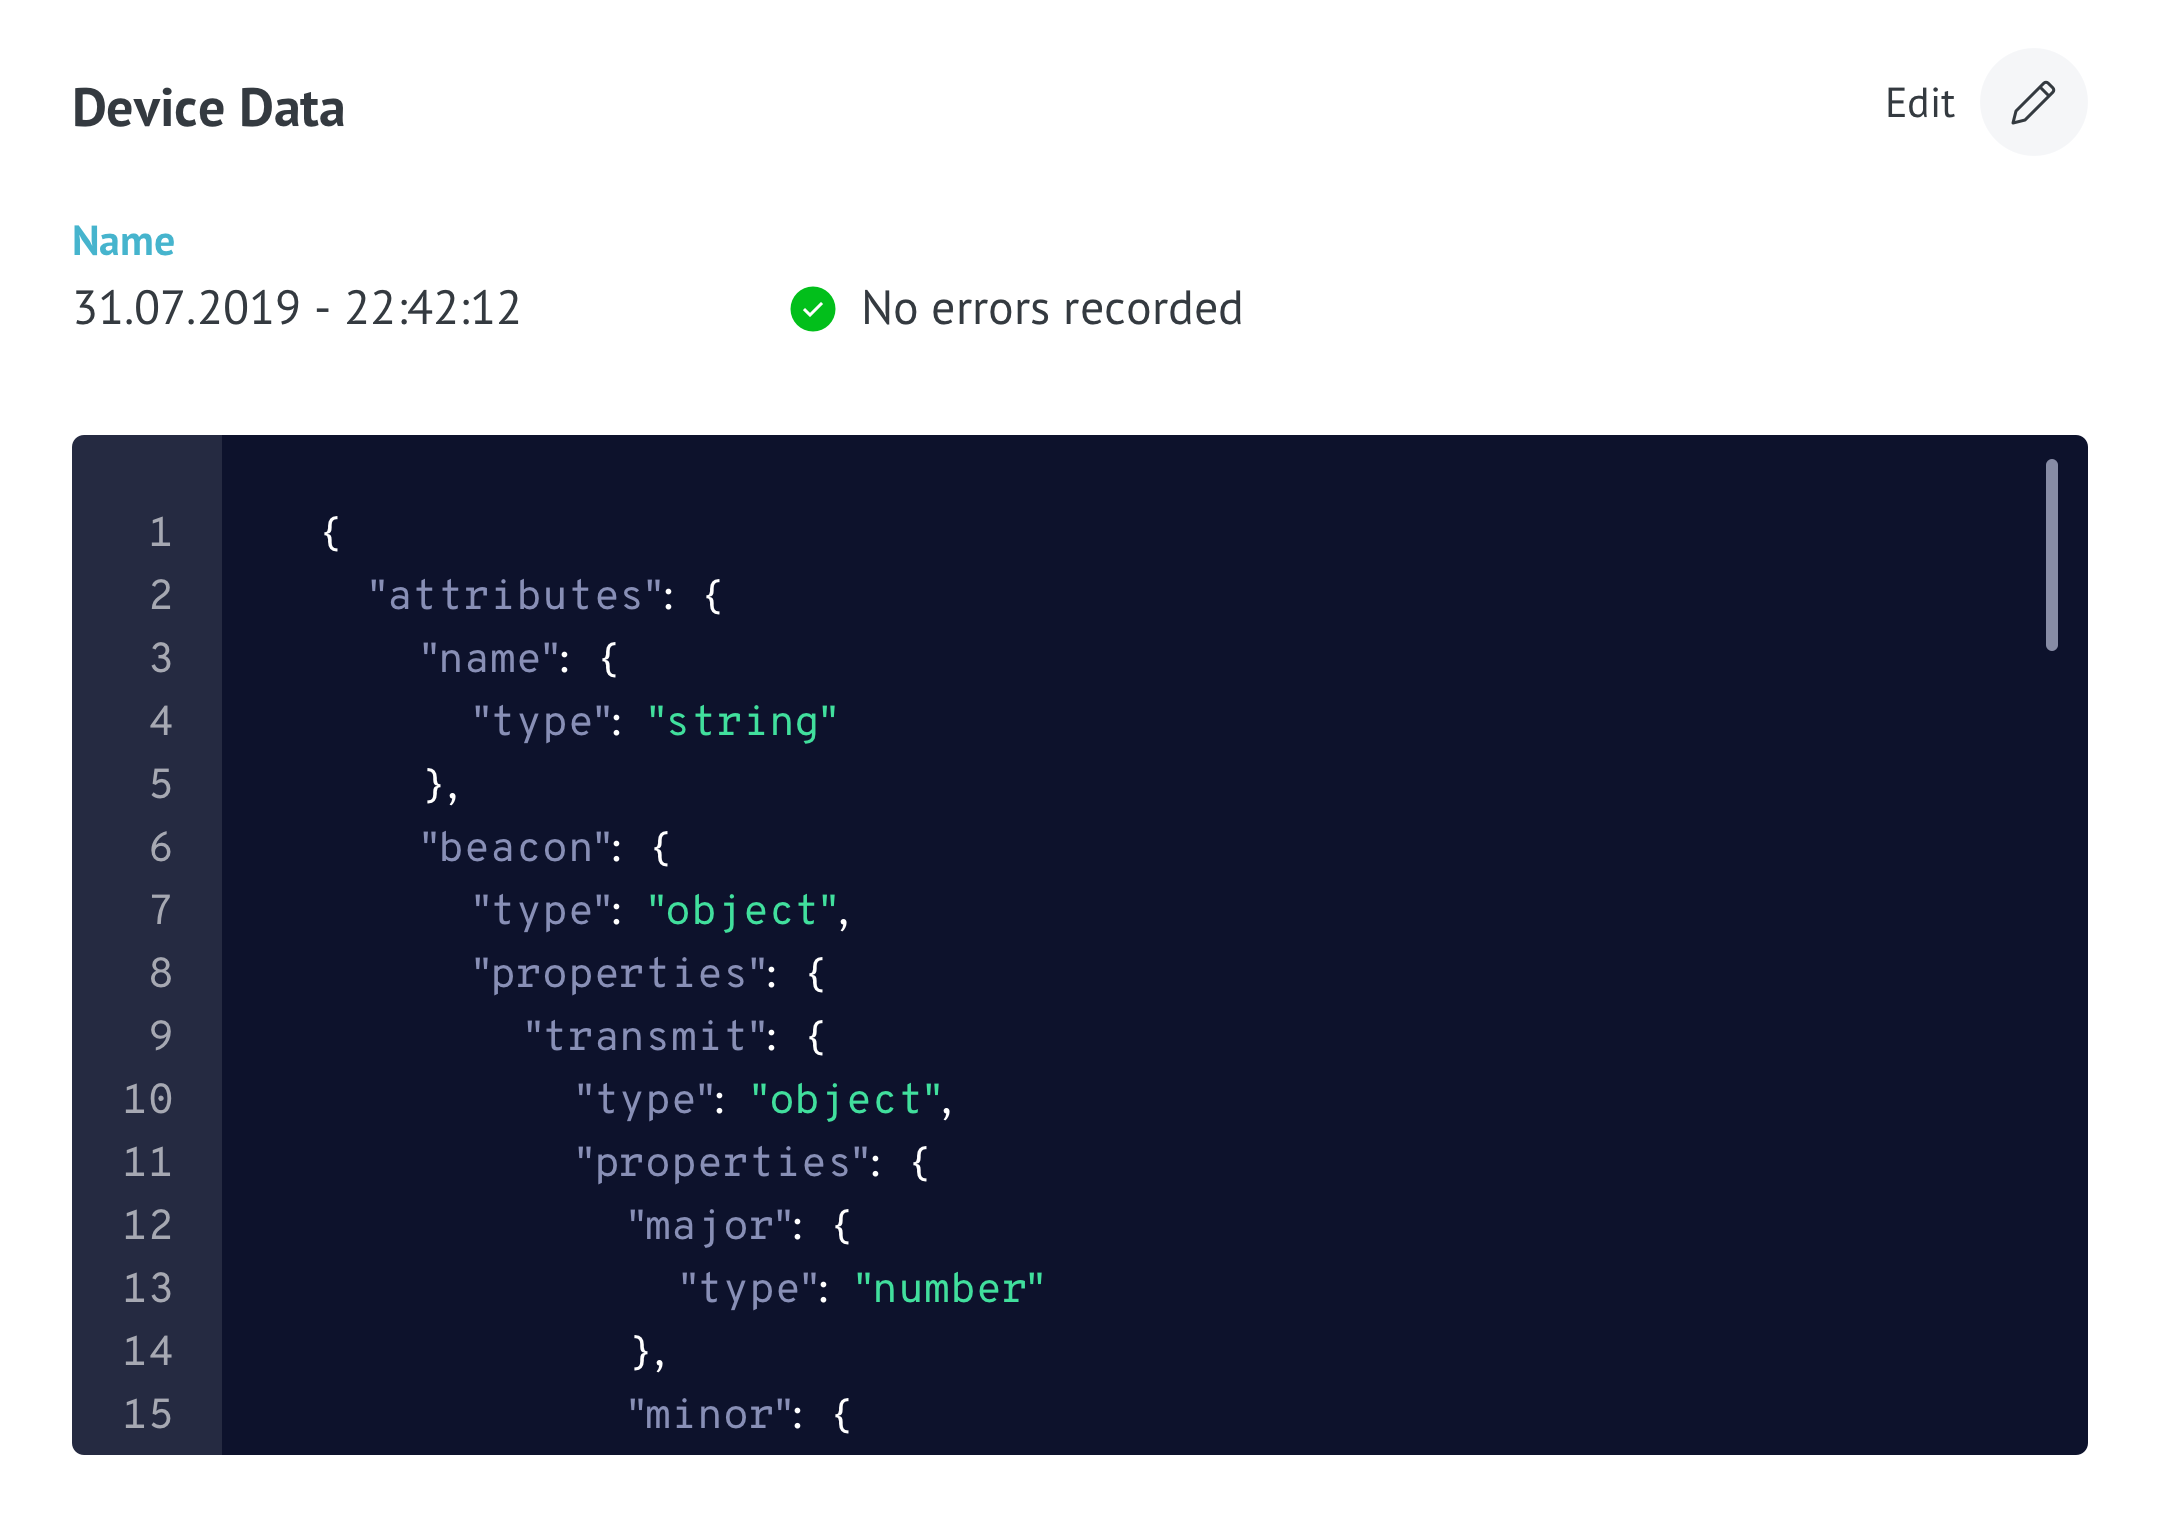Click the "minor" key on line 15
Viewport: 2160px width, 1530px height.
(709, 1415)
